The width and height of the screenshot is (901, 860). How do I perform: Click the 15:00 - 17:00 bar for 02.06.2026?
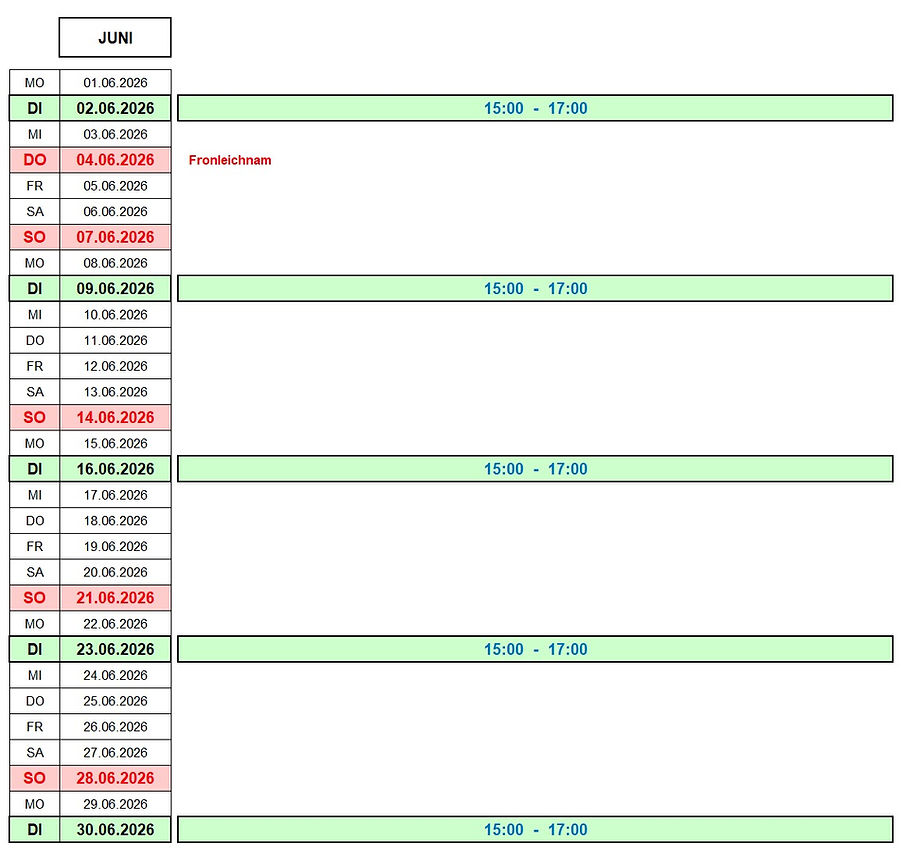tap(535, 109)
